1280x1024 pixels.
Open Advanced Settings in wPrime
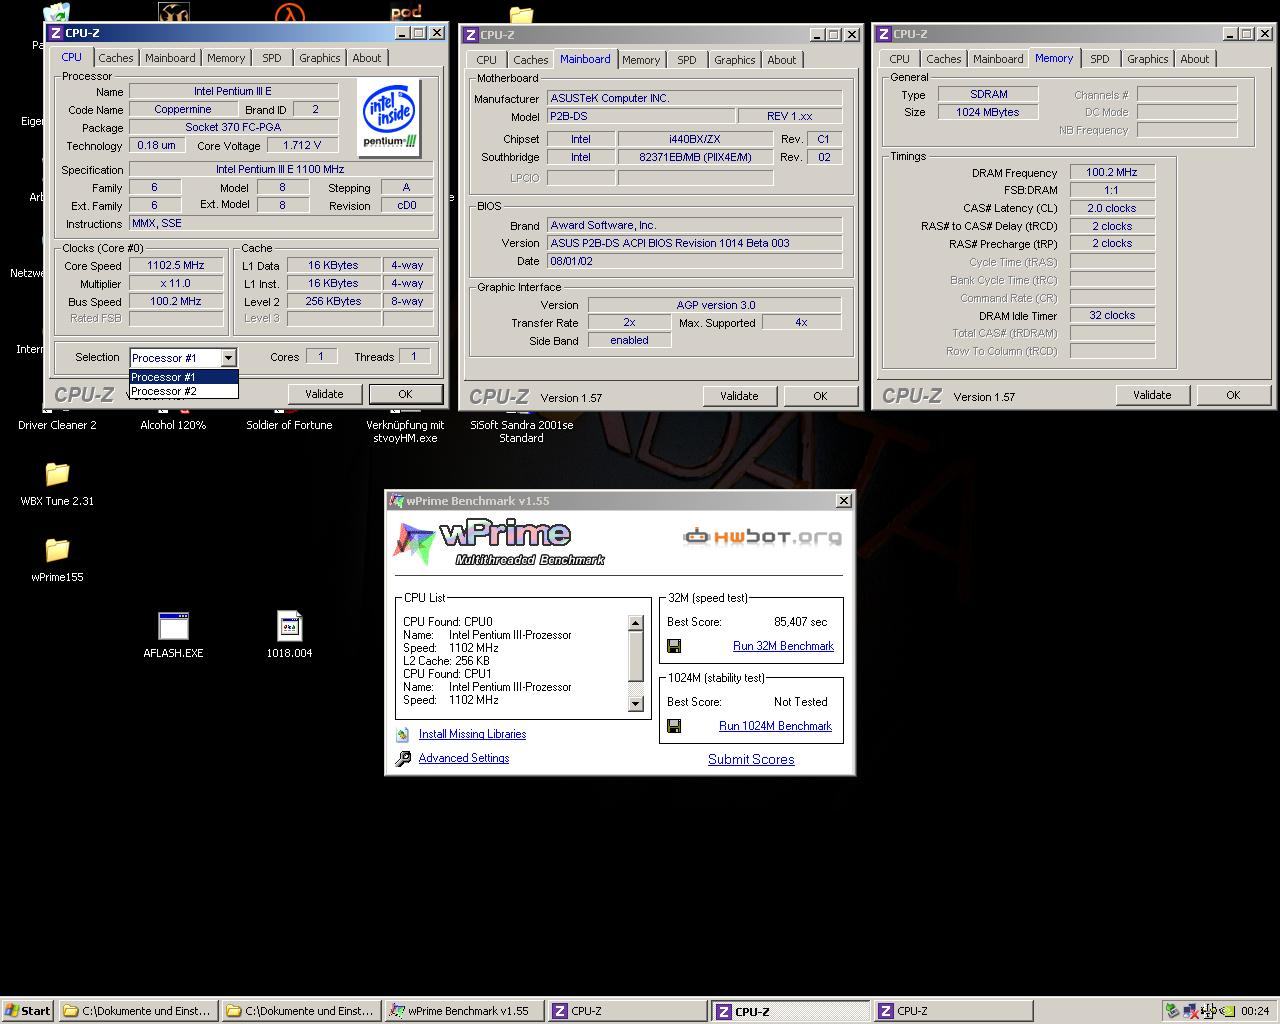click(464, 758)
